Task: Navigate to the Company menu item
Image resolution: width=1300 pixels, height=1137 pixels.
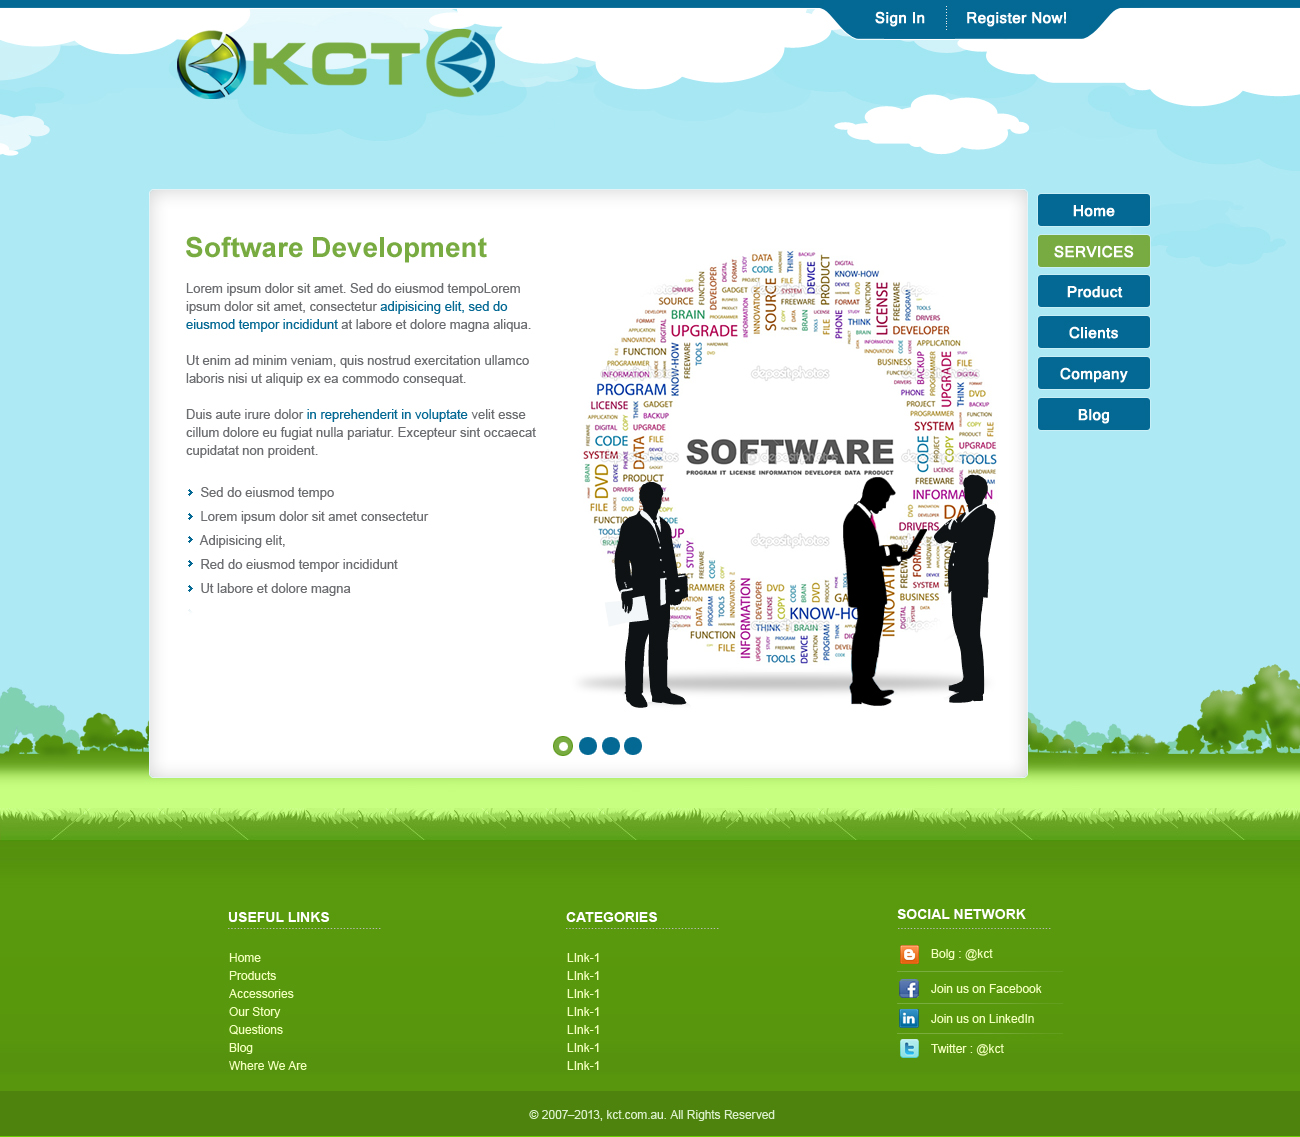Action: (1094, 374)
